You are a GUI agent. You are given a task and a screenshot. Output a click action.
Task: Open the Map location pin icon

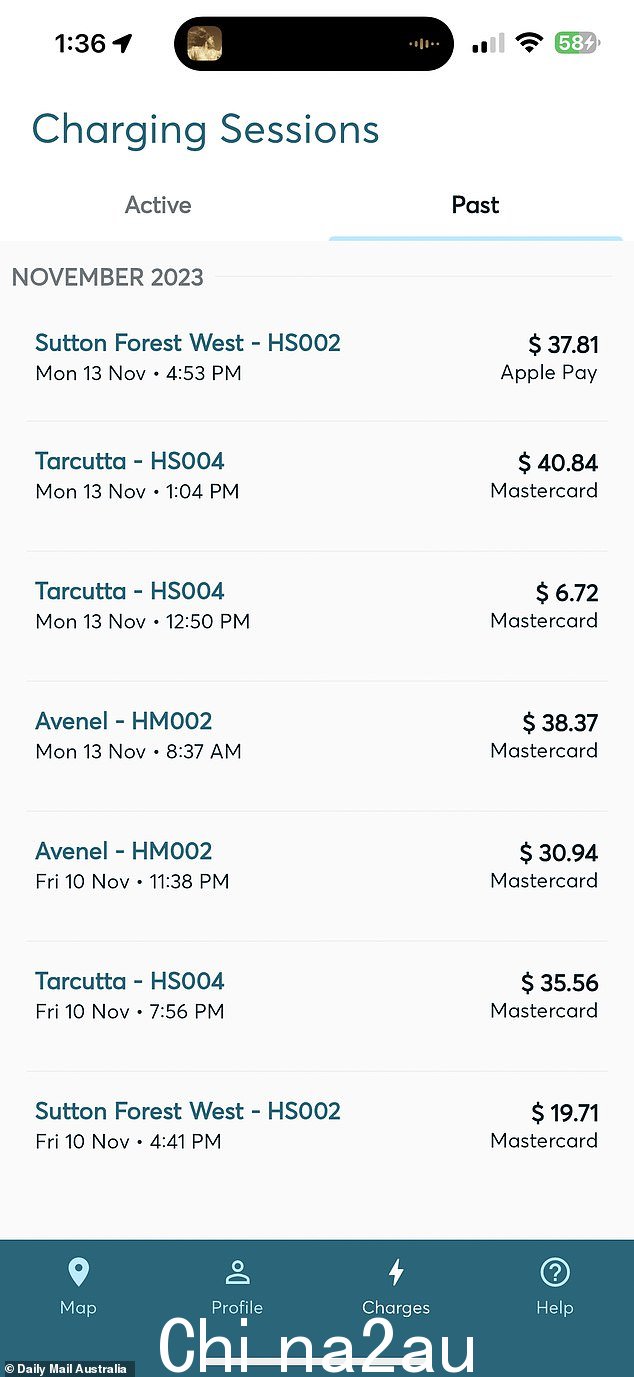click(78, 1272)
